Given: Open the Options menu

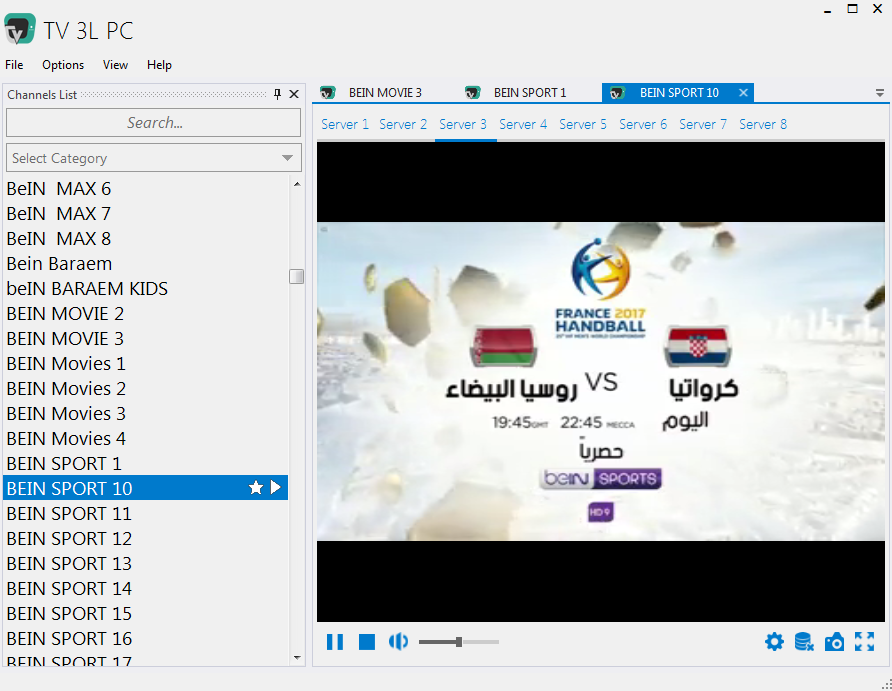Looking at the screenshot, I should pos(63,65).
